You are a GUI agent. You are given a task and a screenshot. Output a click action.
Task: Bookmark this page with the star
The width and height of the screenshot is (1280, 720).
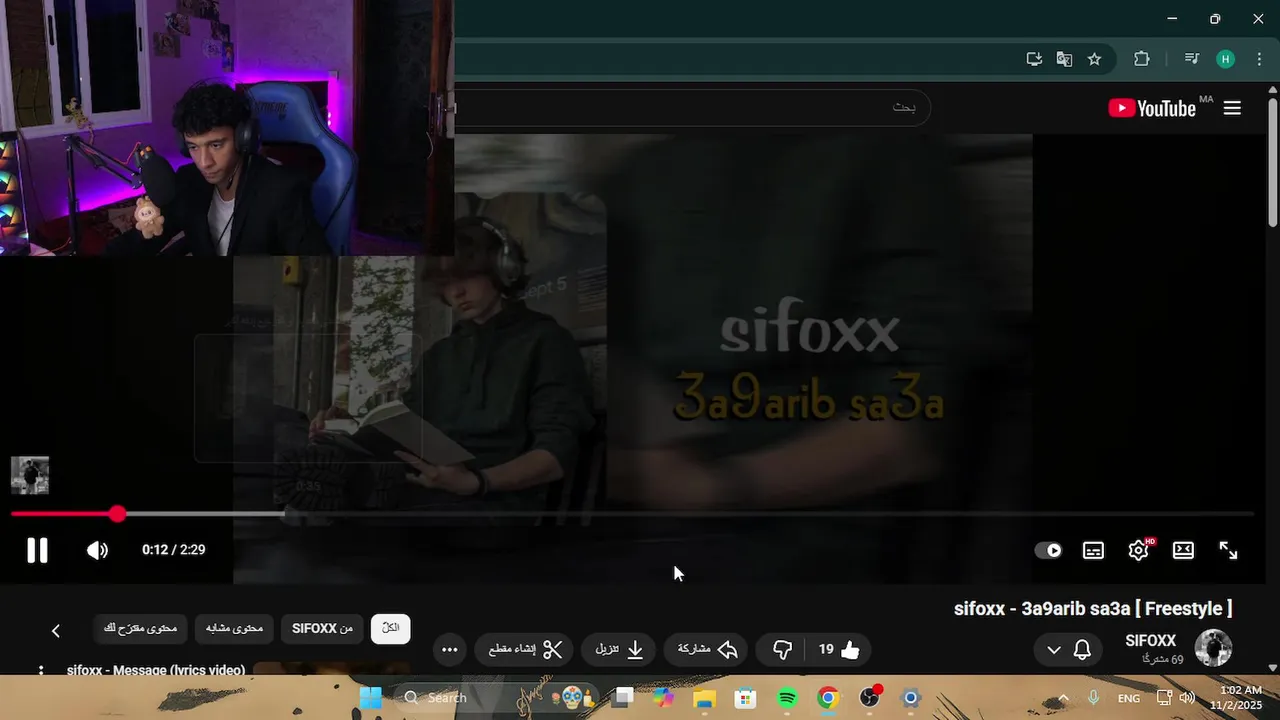(1094, 59)
